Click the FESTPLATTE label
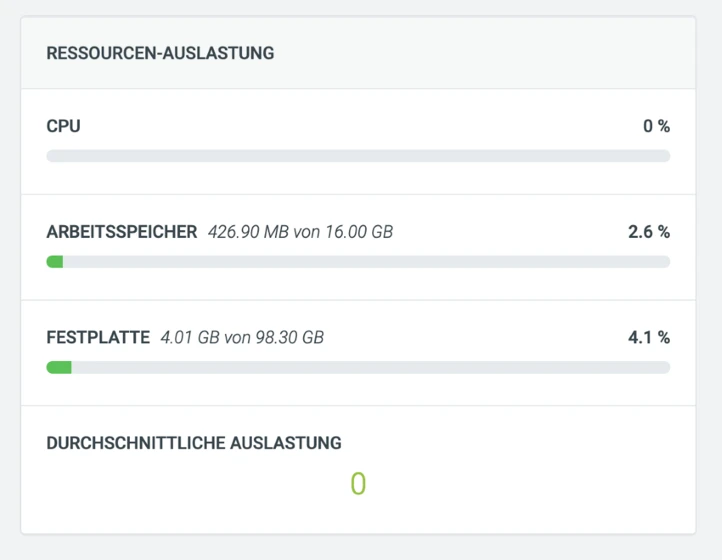This screenshot has height=560, width=722. [98, 338]
